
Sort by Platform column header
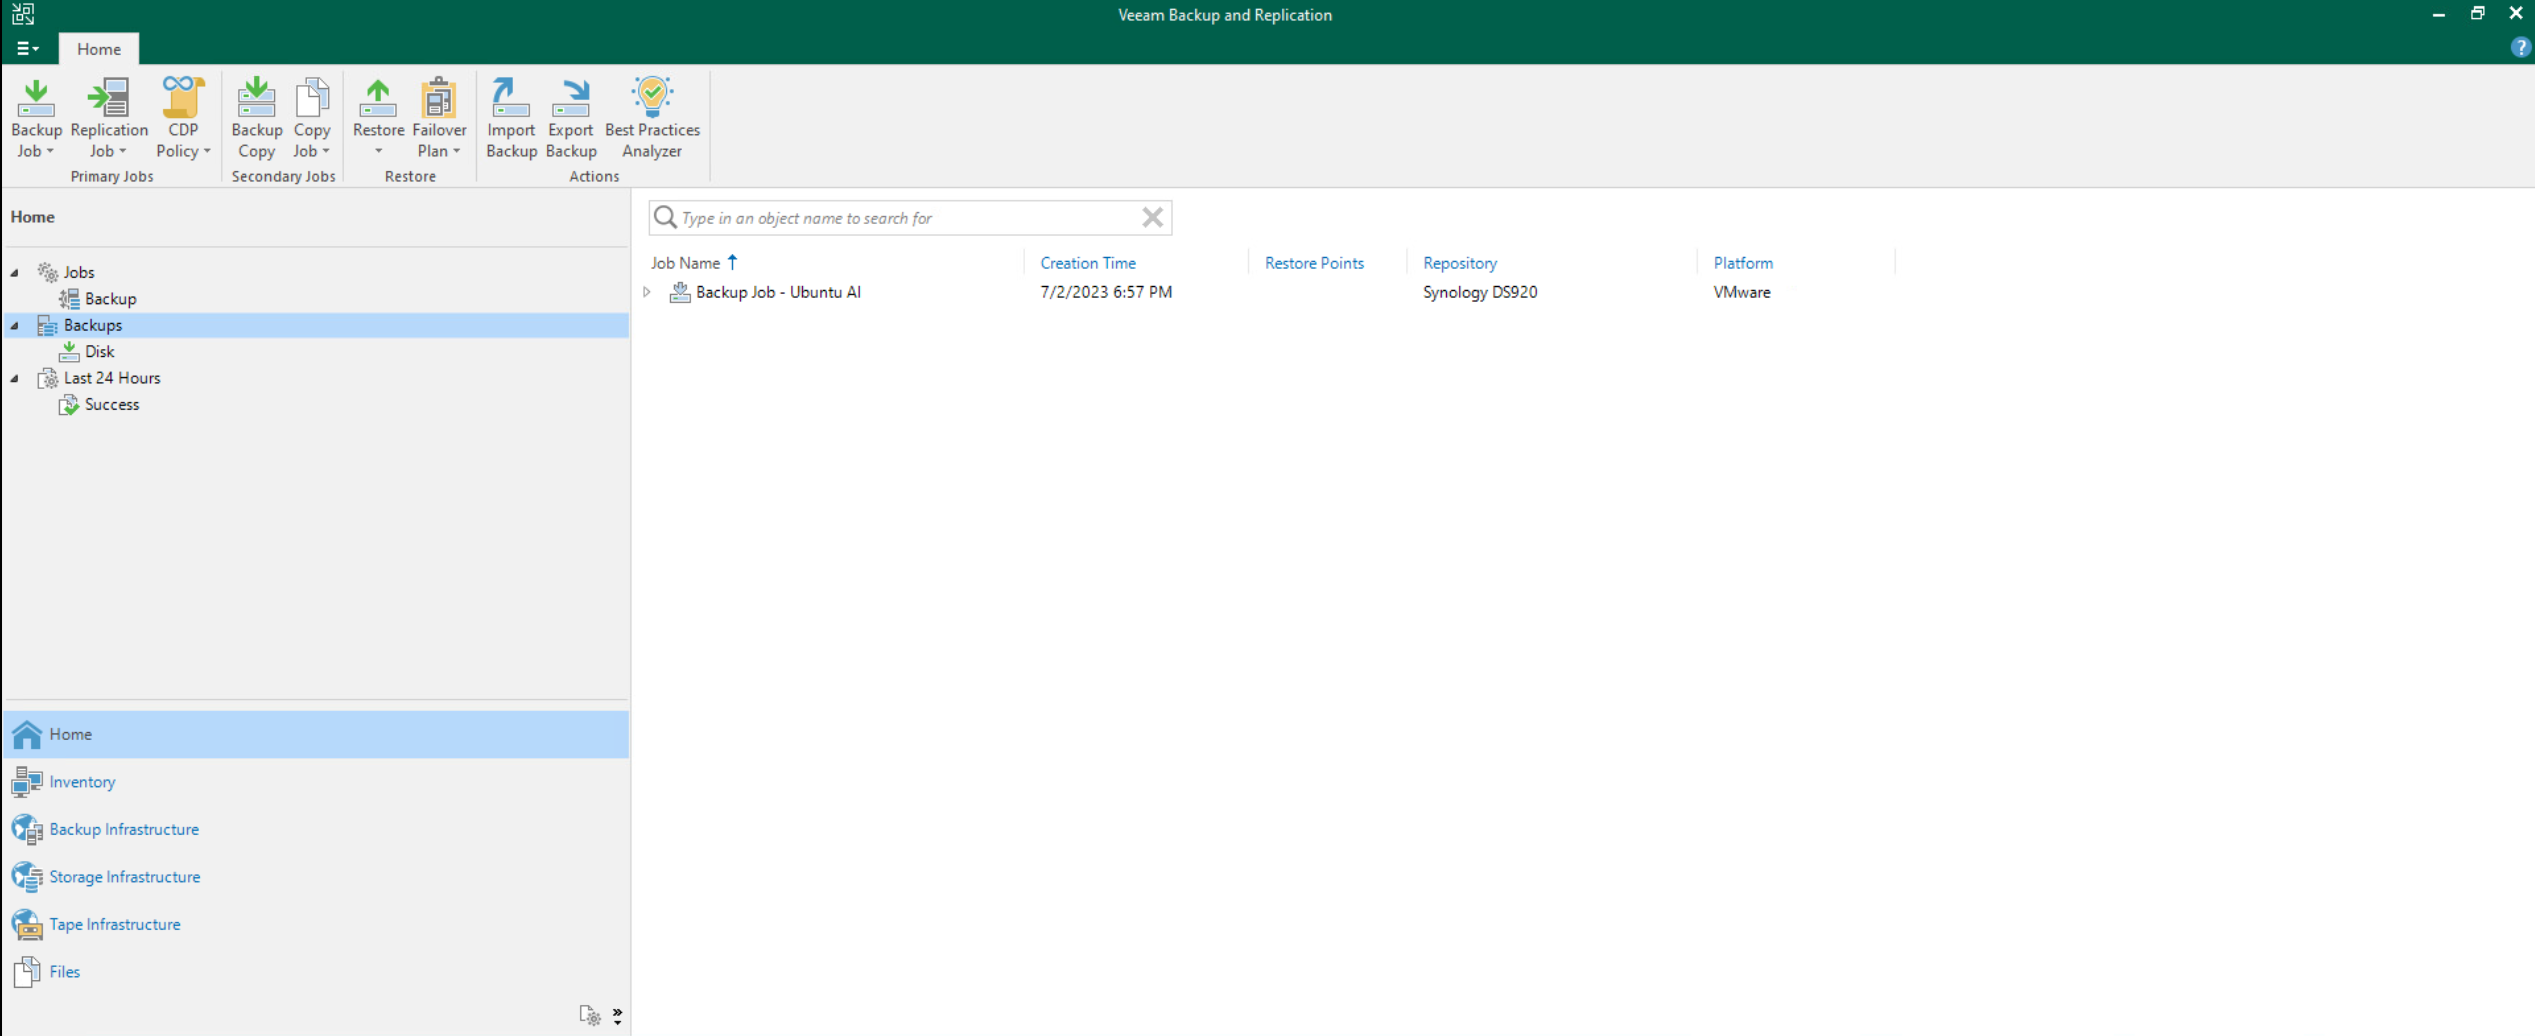tap(1743, 263)
